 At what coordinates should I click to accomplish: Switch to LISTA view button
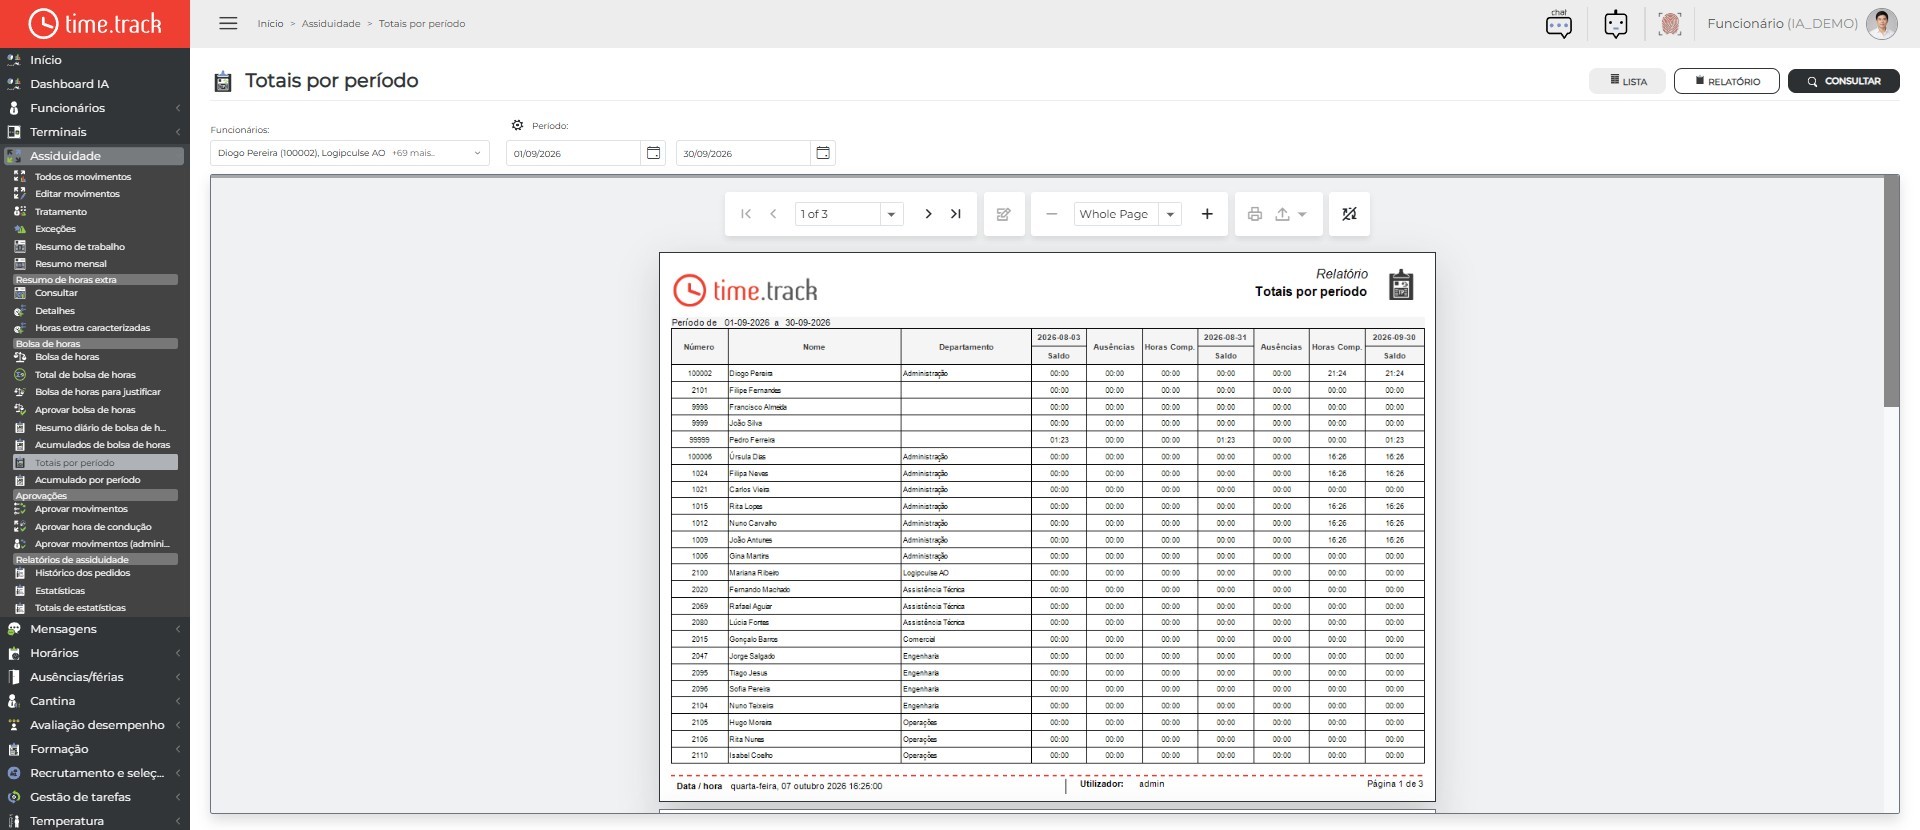tap(1627, 81)
